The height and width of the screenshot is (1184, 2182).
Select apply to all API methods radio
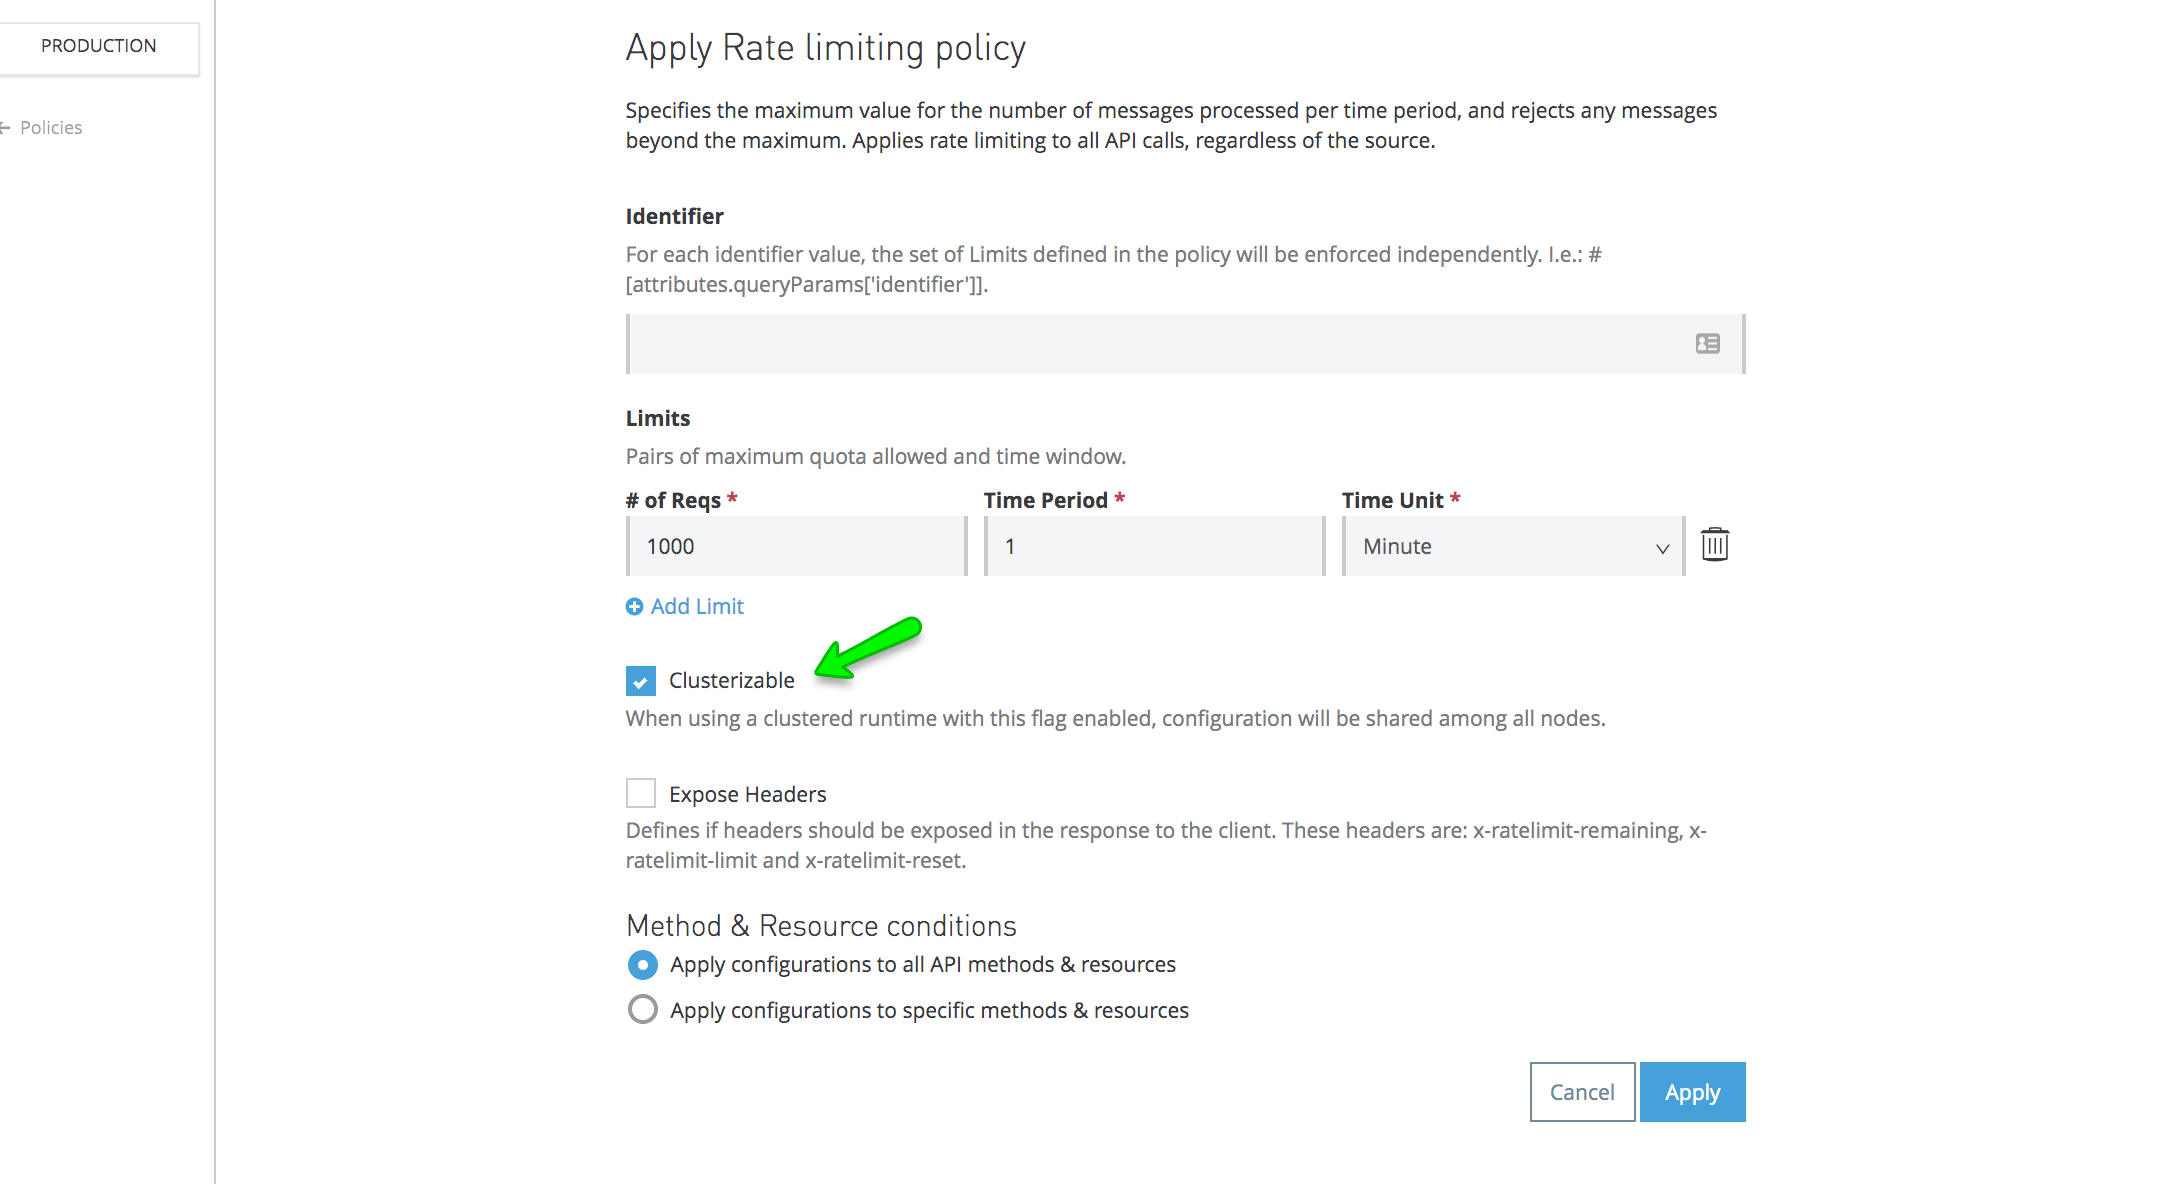tap(643, 965)
